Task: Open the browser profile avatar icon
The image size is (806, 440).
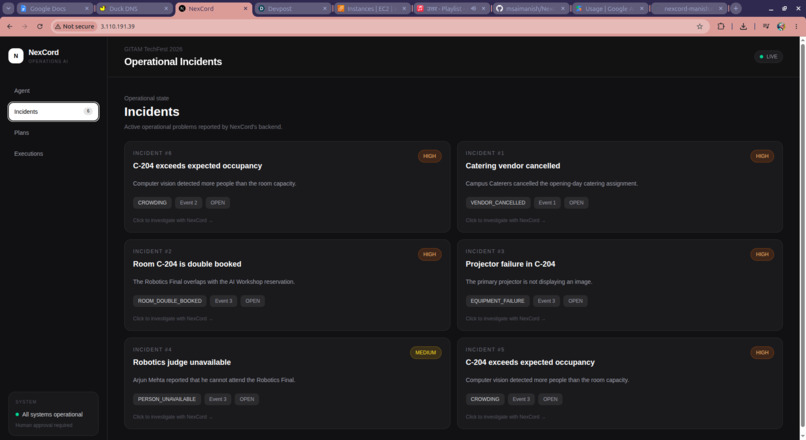Action: [781, 26]
